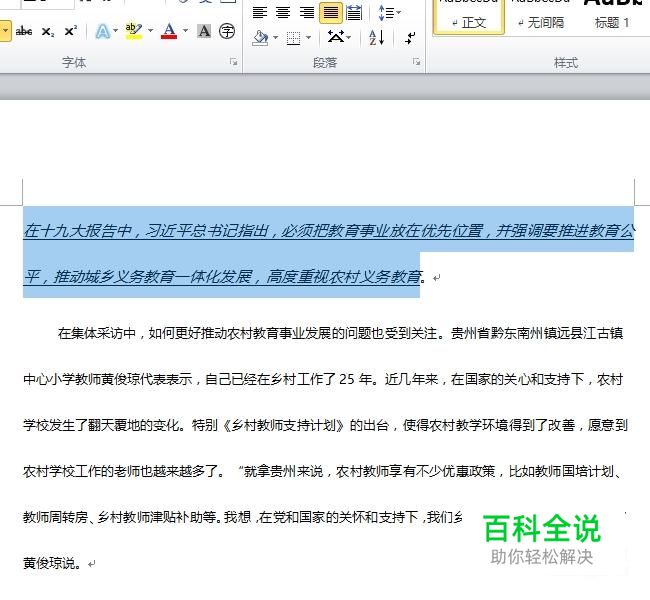Apply distributed alignment
Viewport: 650px width, 600px height.
pos(354,12)
